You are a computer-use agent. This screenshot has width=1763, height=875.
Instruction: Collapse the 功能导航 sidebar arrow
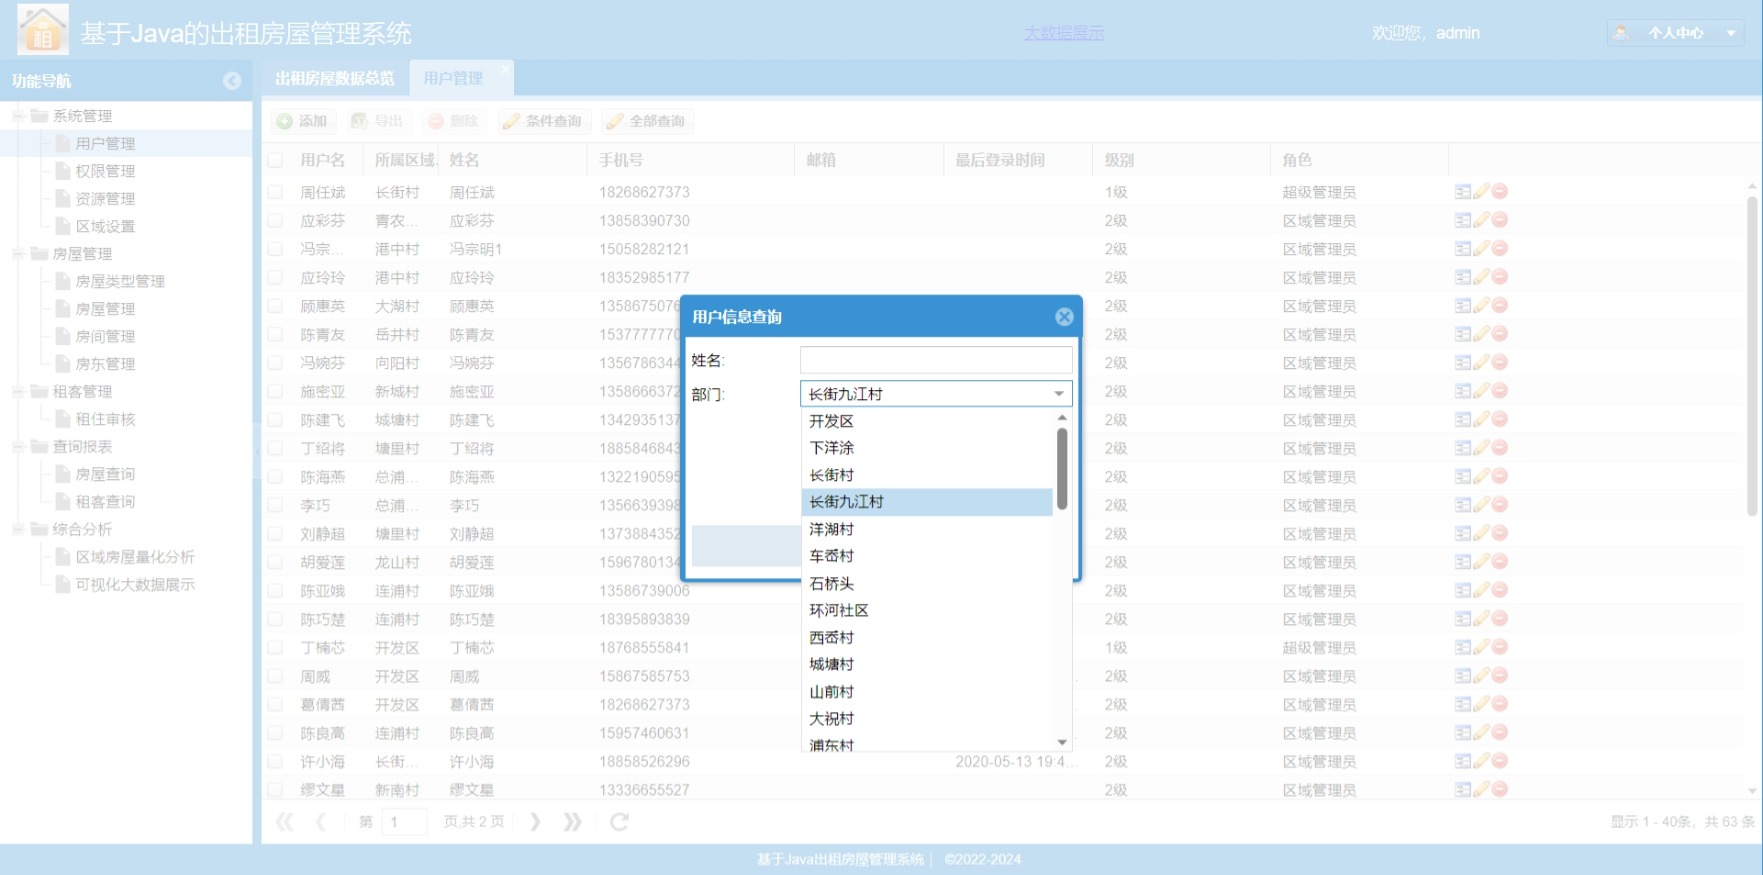tap(232, 81)
